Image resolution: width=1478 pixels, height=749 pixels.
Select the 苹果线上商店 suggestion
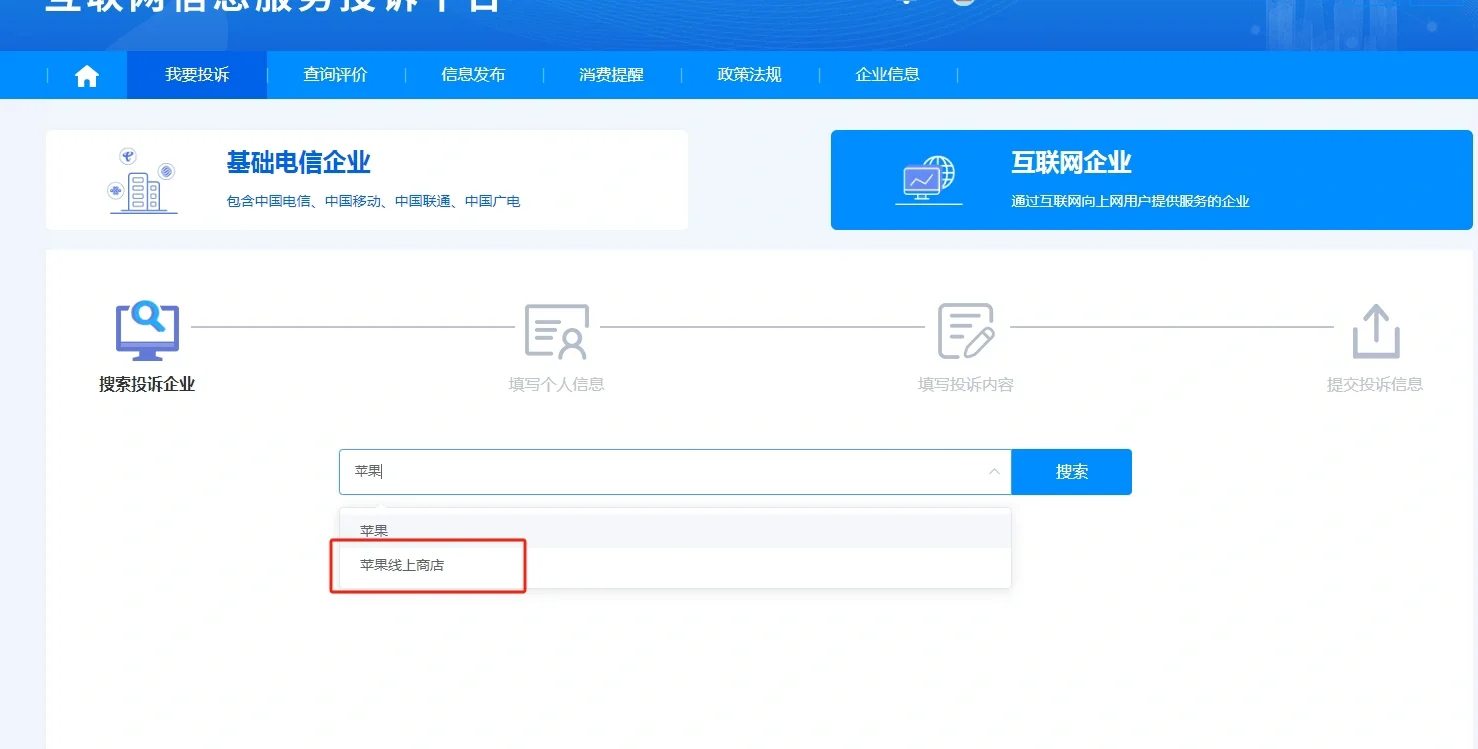402,564
